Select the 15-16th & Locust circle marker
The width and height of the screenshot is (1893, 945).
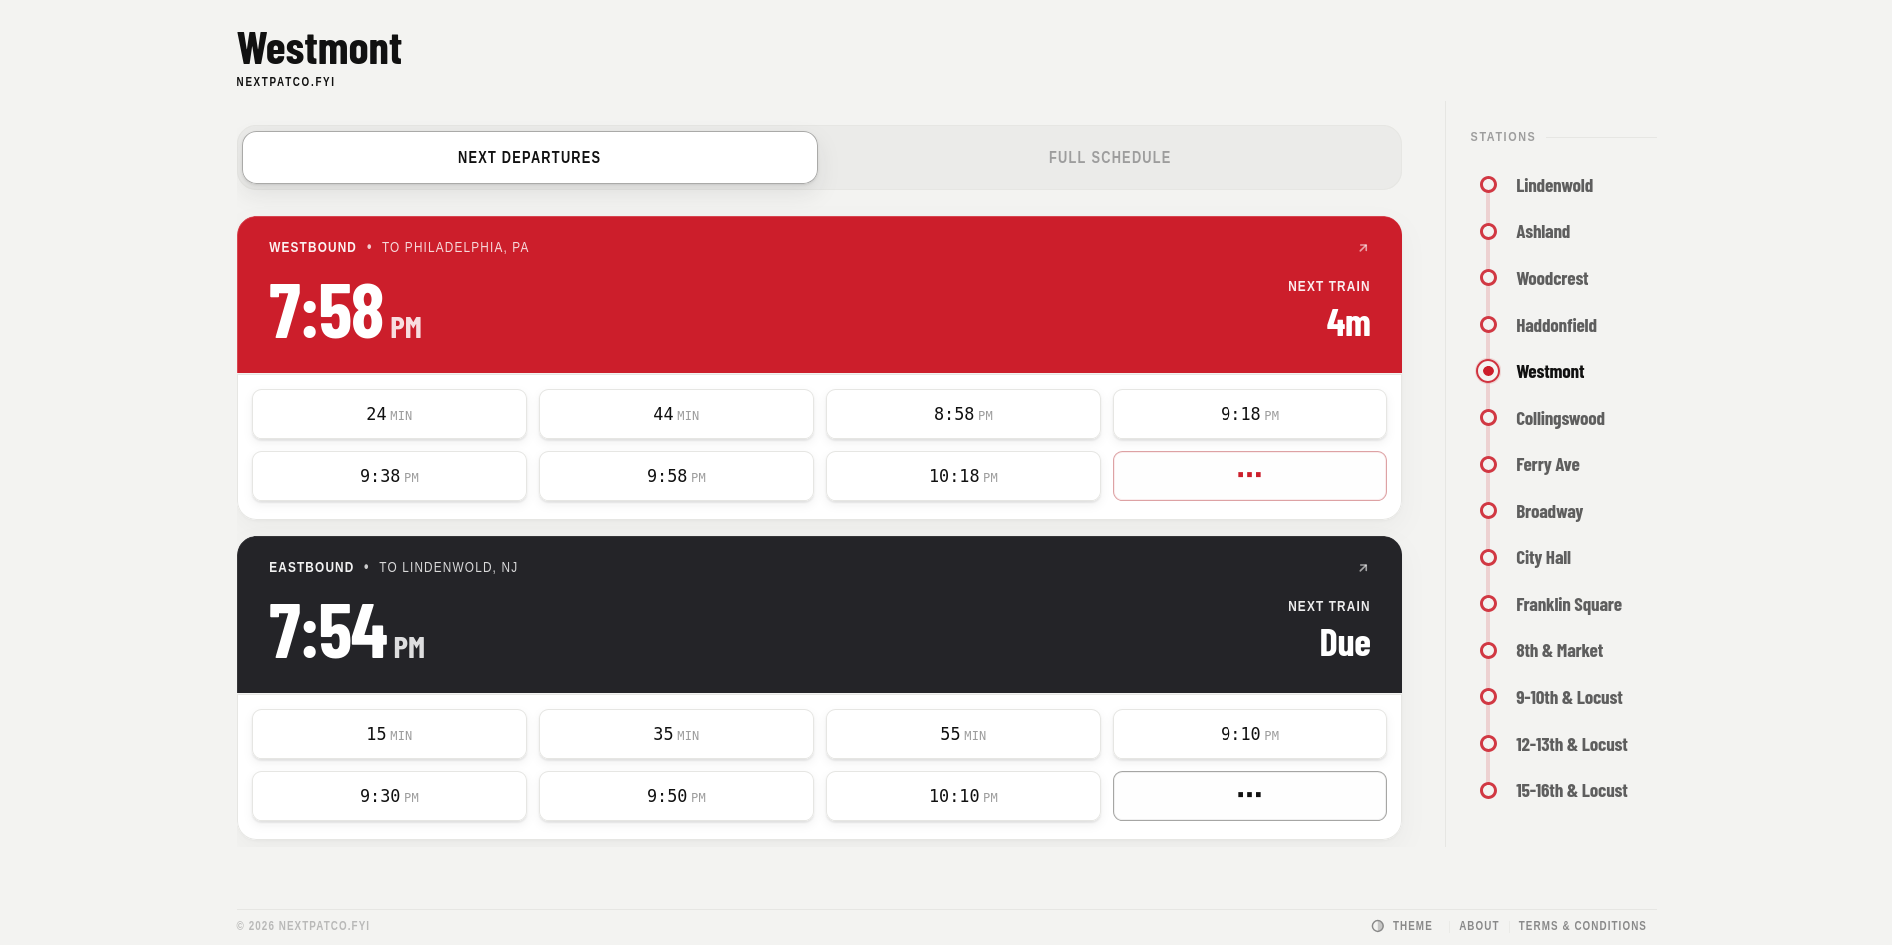(1488, 791)
